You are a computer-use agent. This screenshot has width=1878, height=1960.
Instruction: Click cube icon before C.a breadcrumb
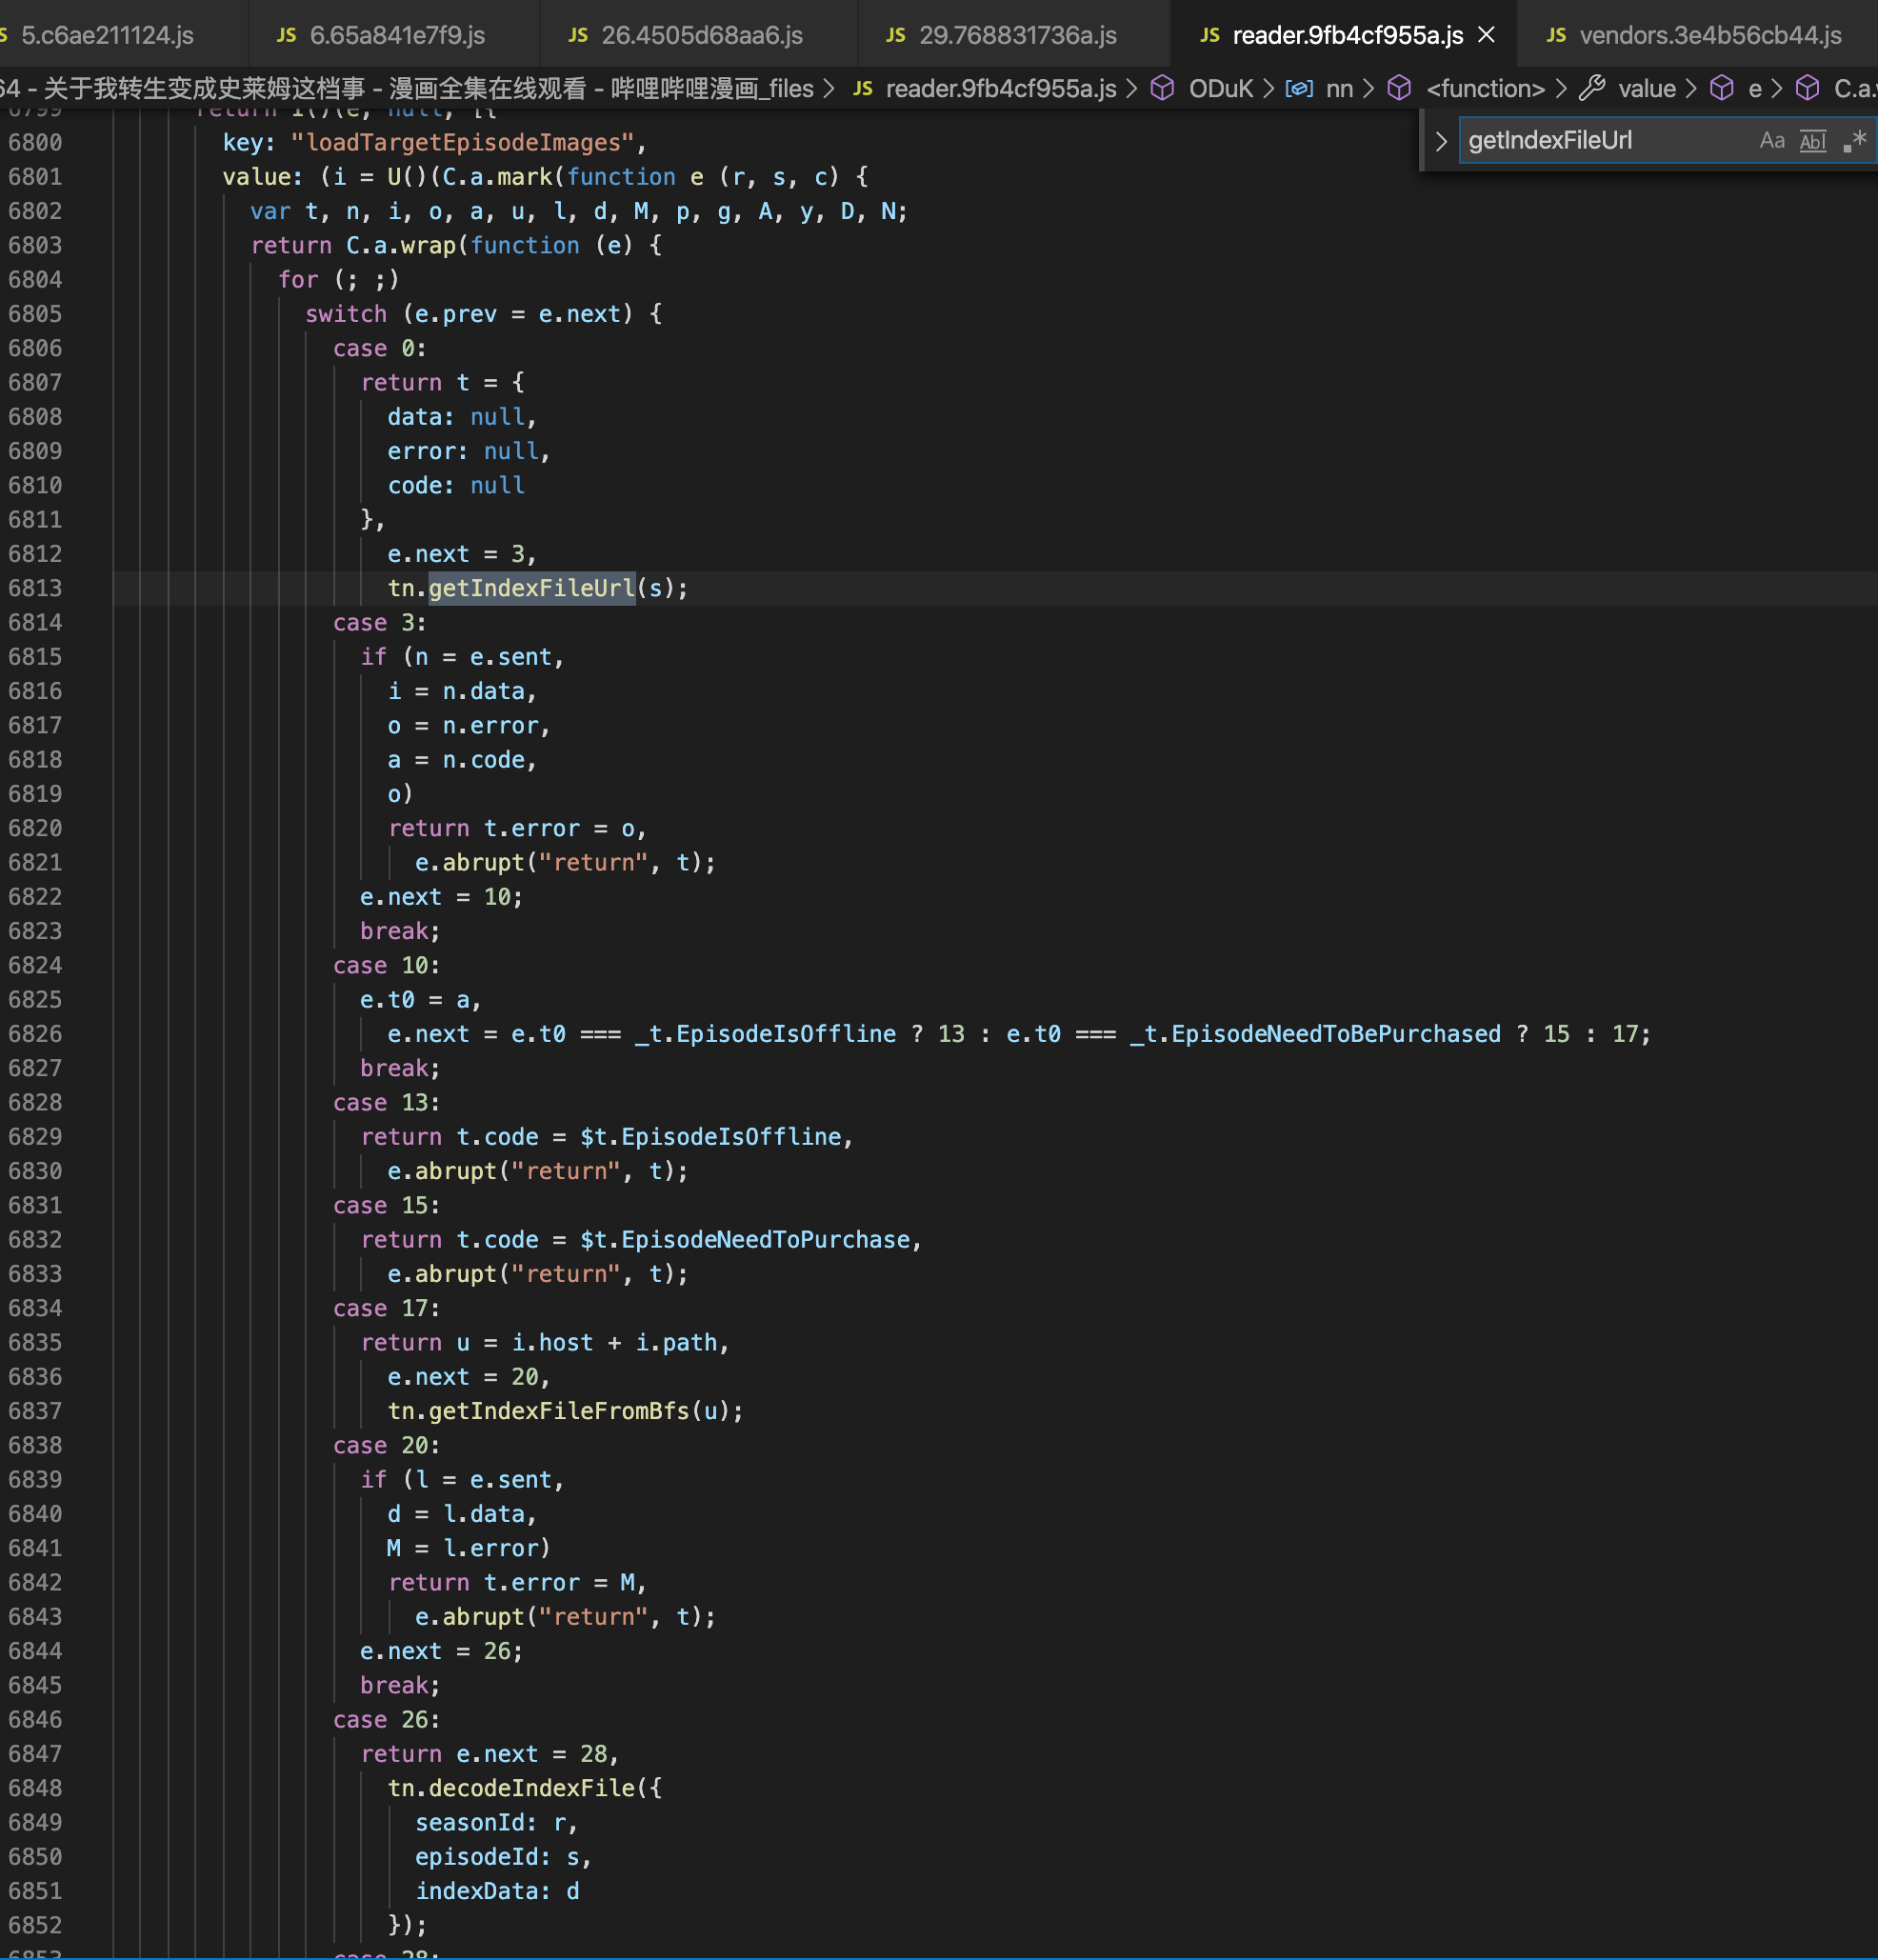(1807, 89)
